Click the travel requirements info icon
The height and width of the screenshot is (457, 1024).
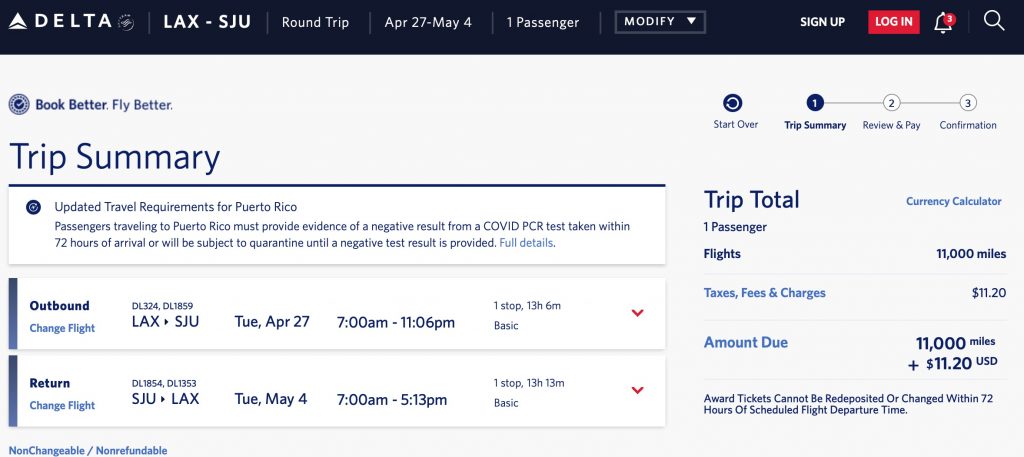(33, 207)
